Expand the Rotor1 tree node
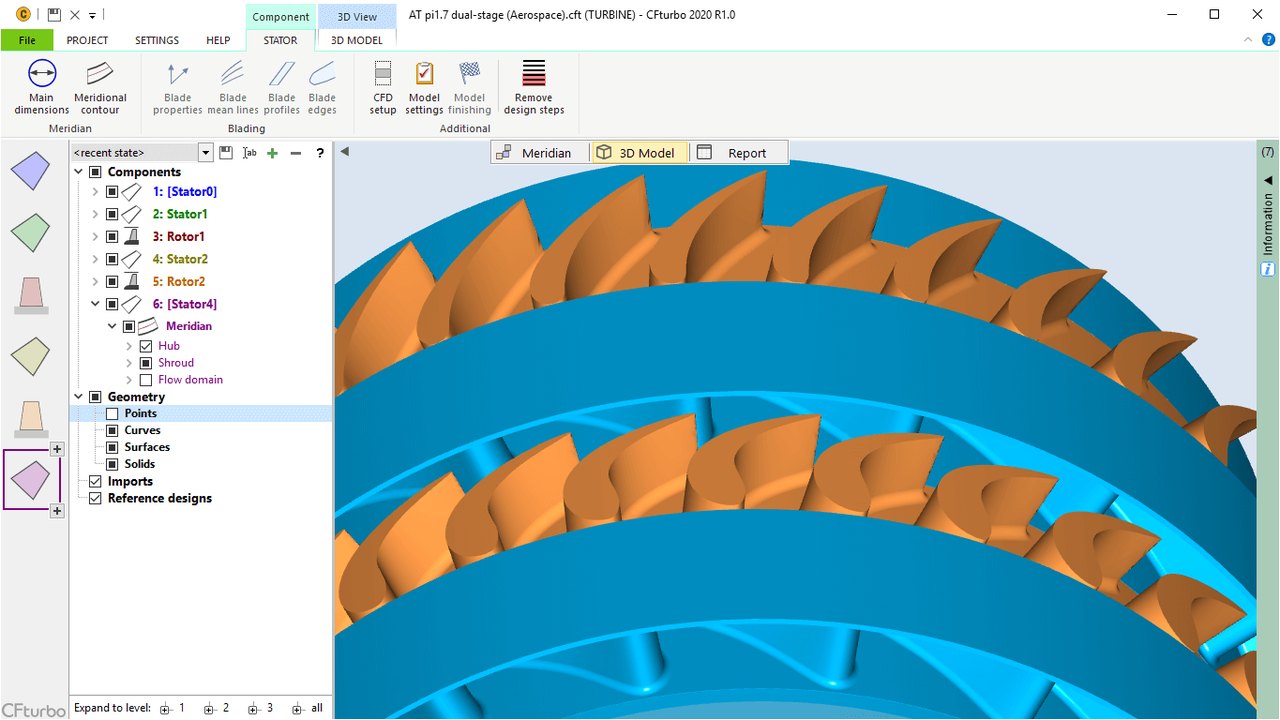The width and height of the screenshot is (1280, 720). click(x=95, y=237)
